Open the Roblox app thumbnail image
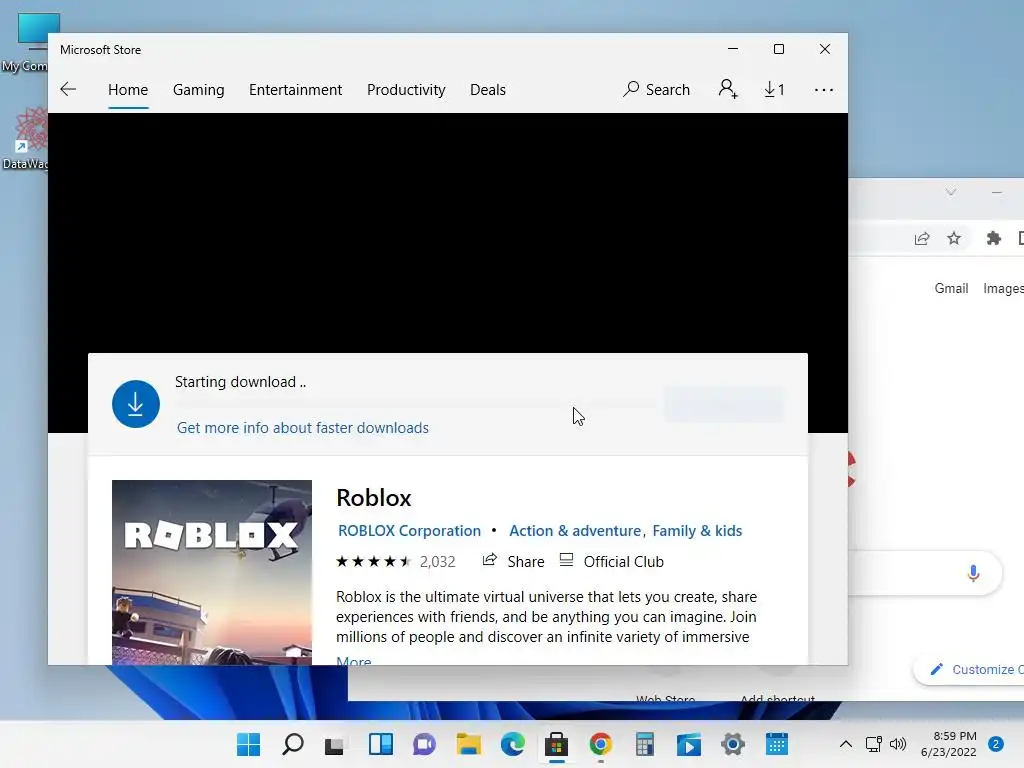This screenshot has height=768, width=1024. (212, 573)
